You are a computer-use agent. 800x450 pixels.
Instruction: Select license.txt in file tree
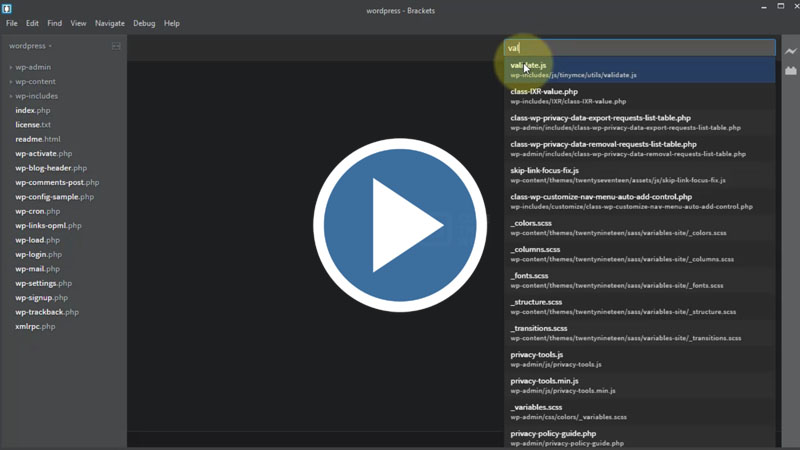[33, 125]
